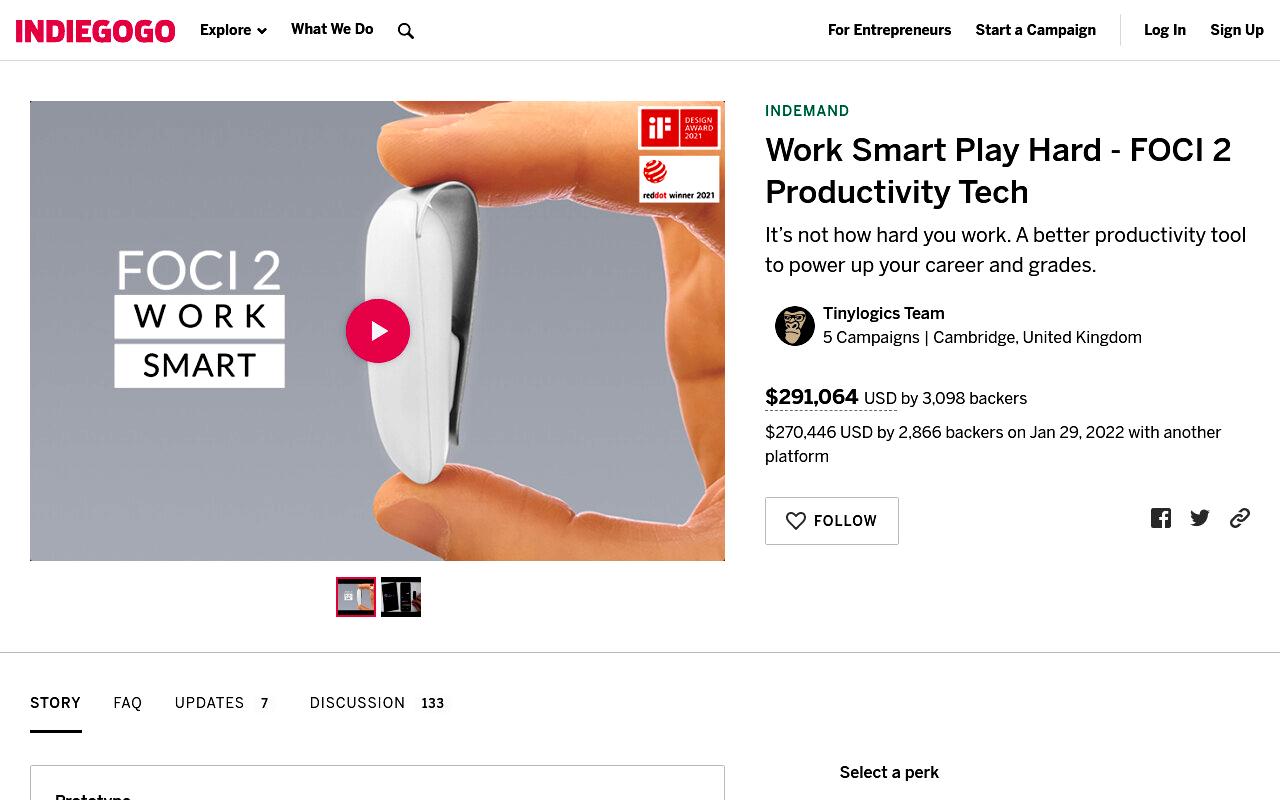Copy campaign link icon
Screen dimensions: 1280x800
click(1240, 518)
